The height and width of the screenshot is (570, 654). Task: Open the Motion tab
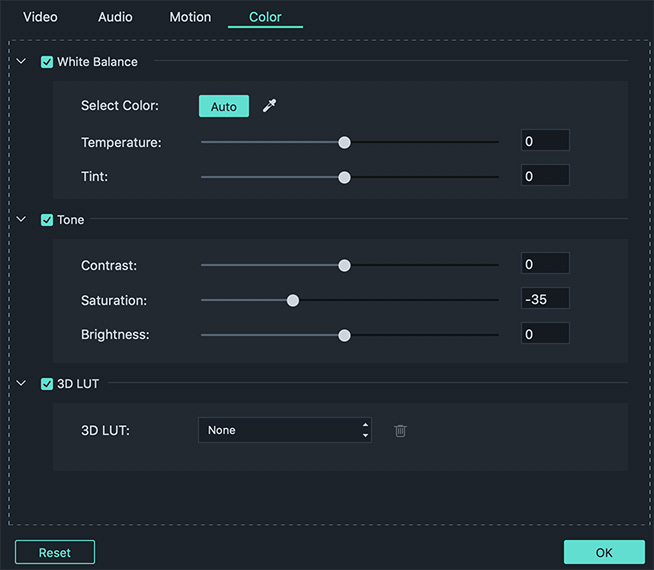click(x=190, y=17)
